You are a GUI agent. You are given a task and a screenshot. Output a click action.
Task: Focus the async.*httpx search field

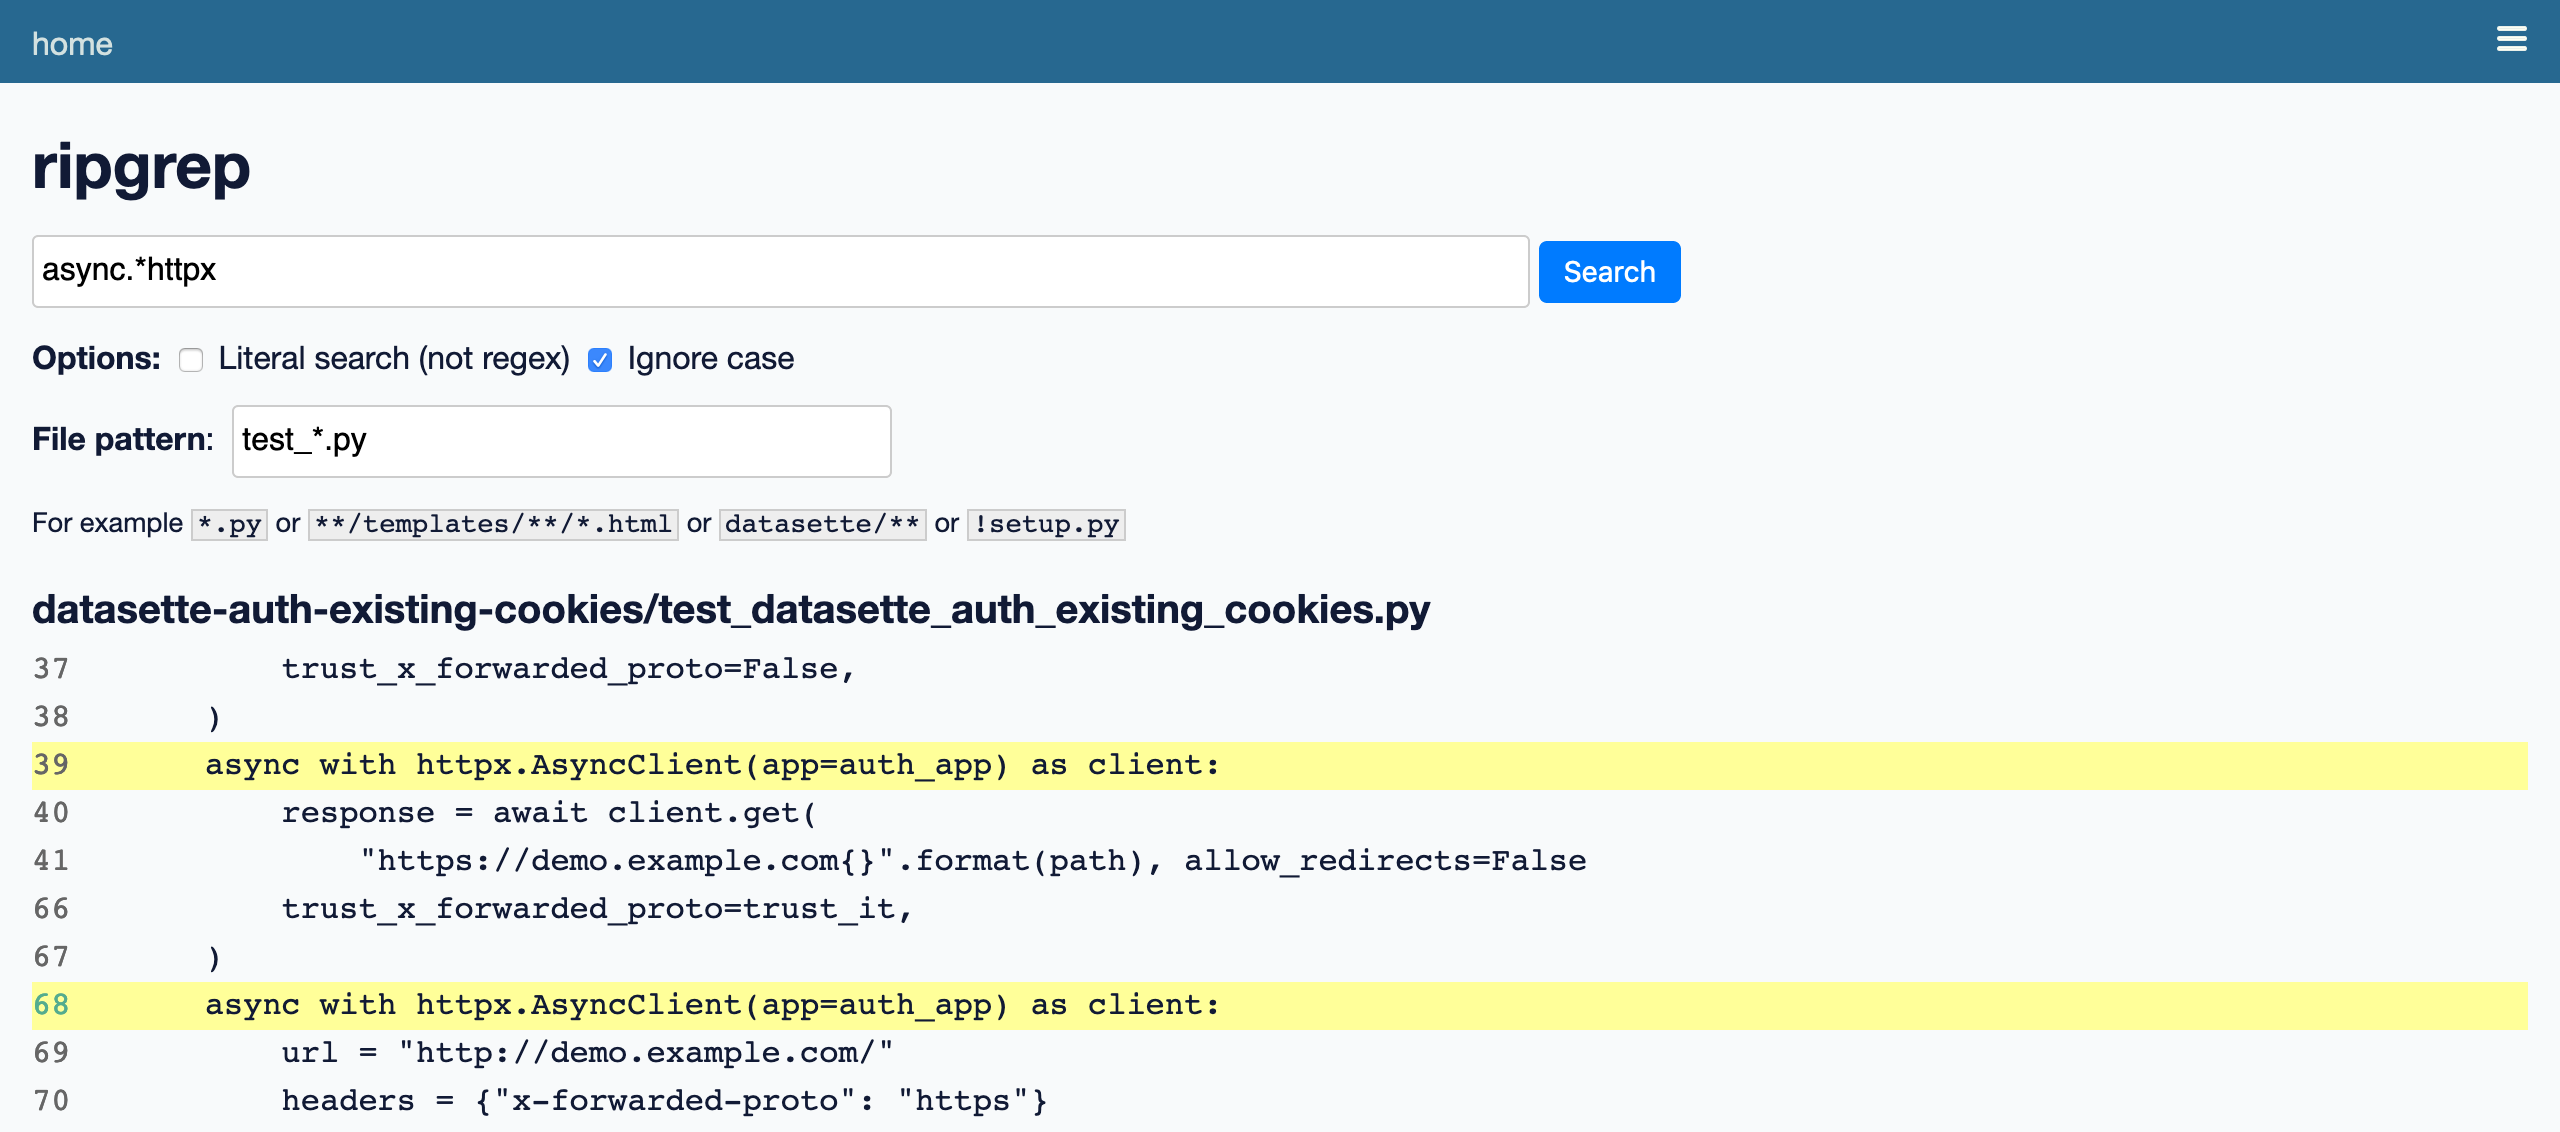coord(780,271)
